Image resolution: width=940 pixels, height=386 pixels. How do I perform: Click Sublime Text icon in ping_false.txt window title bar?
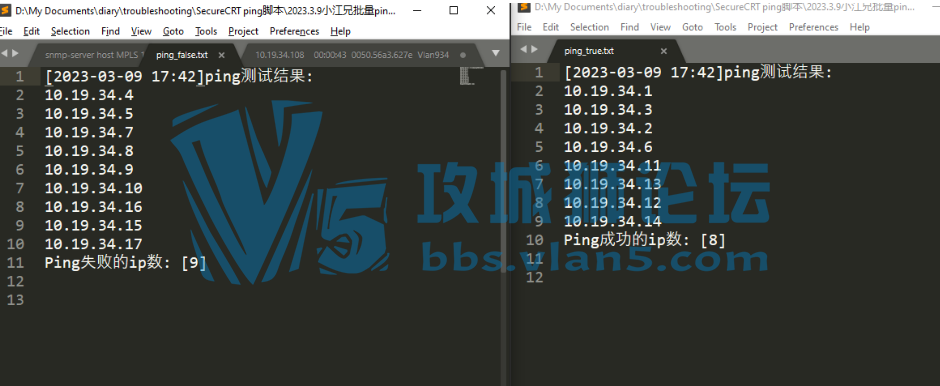pyautogui.click(x=4, y=10)
